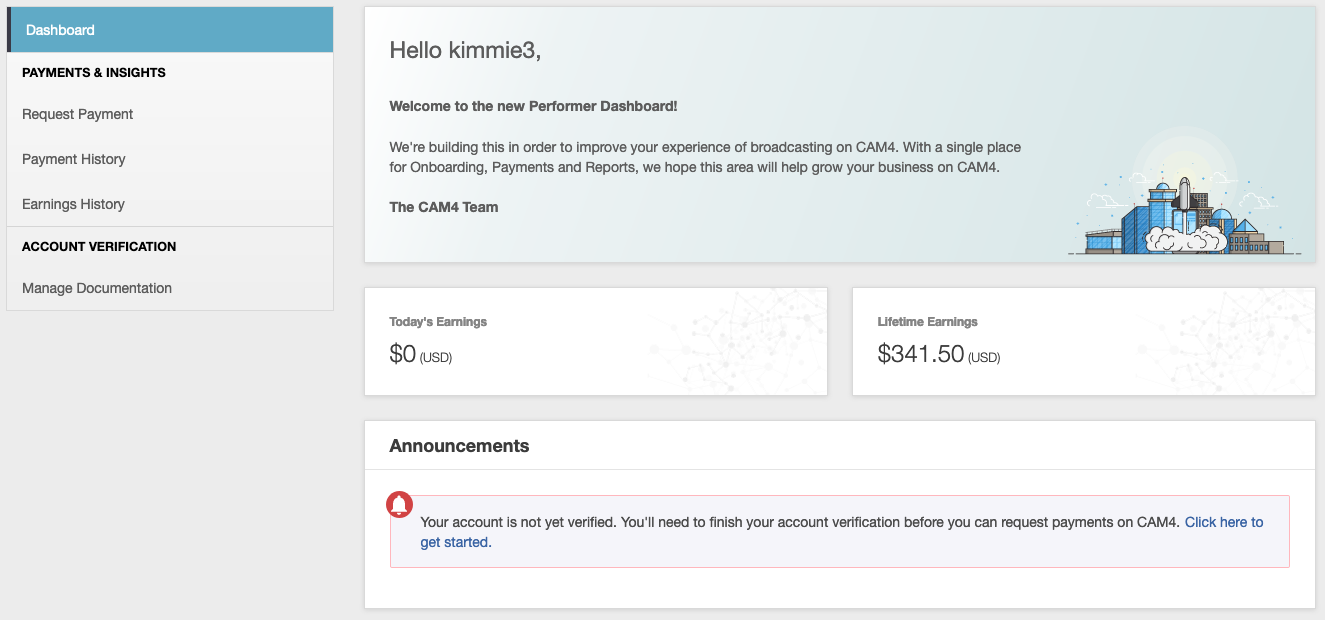This screenshot has height=620, width=1325.
Task: Click the Payments & Insights section header
Action: pos(94,73)
